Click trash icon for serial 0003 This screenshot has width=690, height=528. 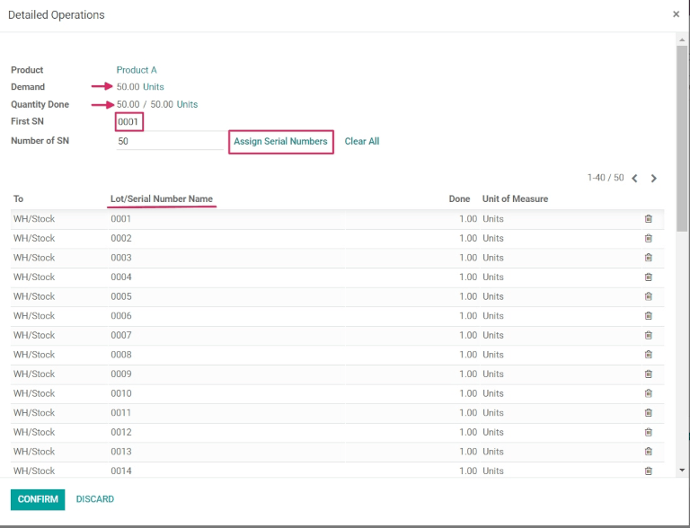[648, 258]
